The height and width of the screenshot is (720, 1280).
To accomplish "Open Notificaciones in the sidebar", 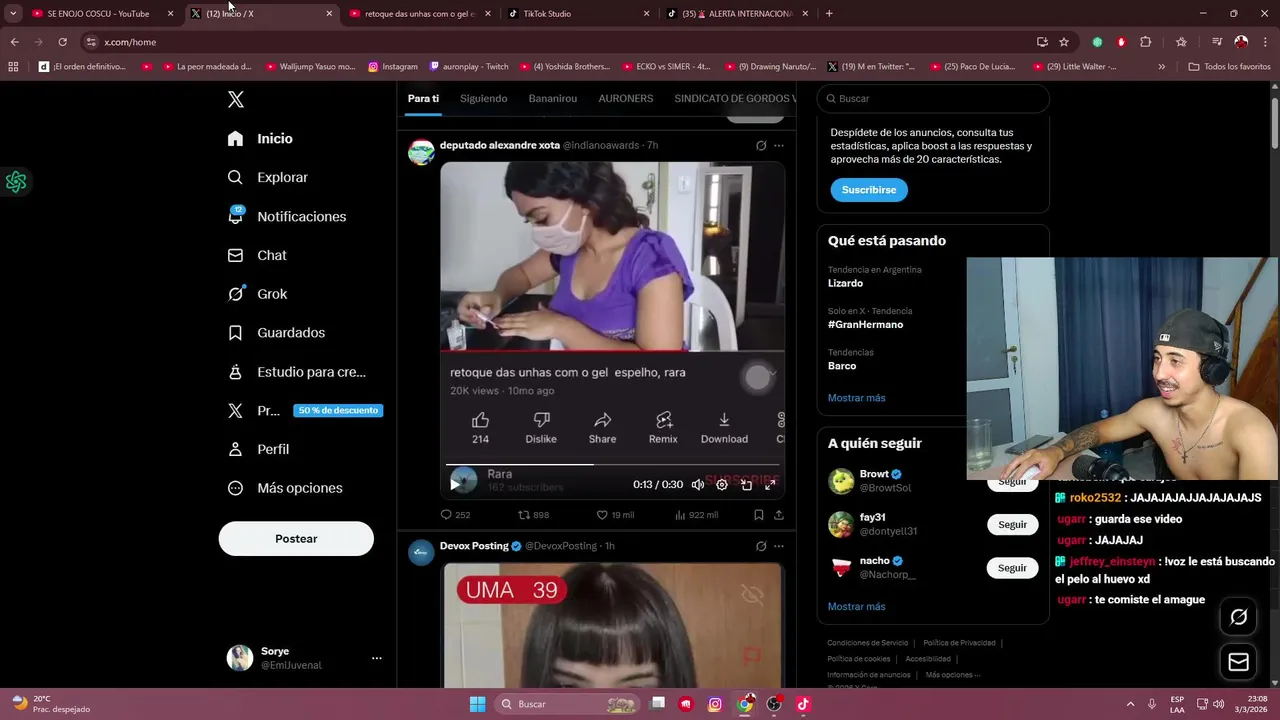I will point(287,216).
